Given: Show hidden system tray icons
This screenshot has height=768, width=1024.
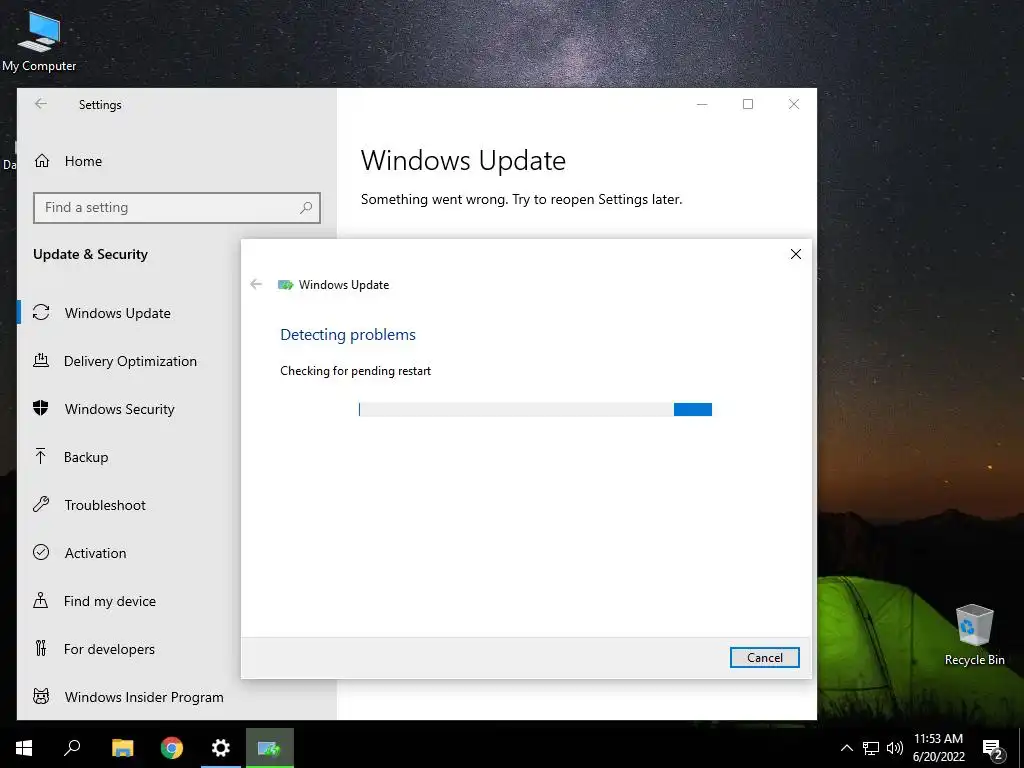Looking at the screenshot, I should click(x=846, y=748).
